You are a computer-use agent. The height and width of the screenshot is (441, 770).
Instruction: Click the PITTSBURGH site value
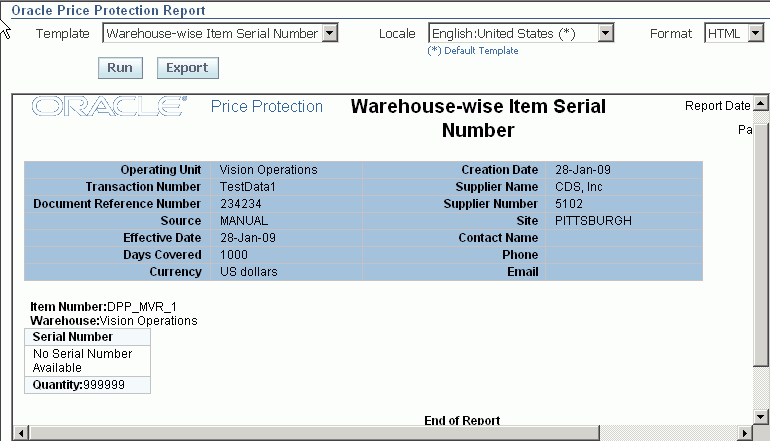tap(593, 221)
